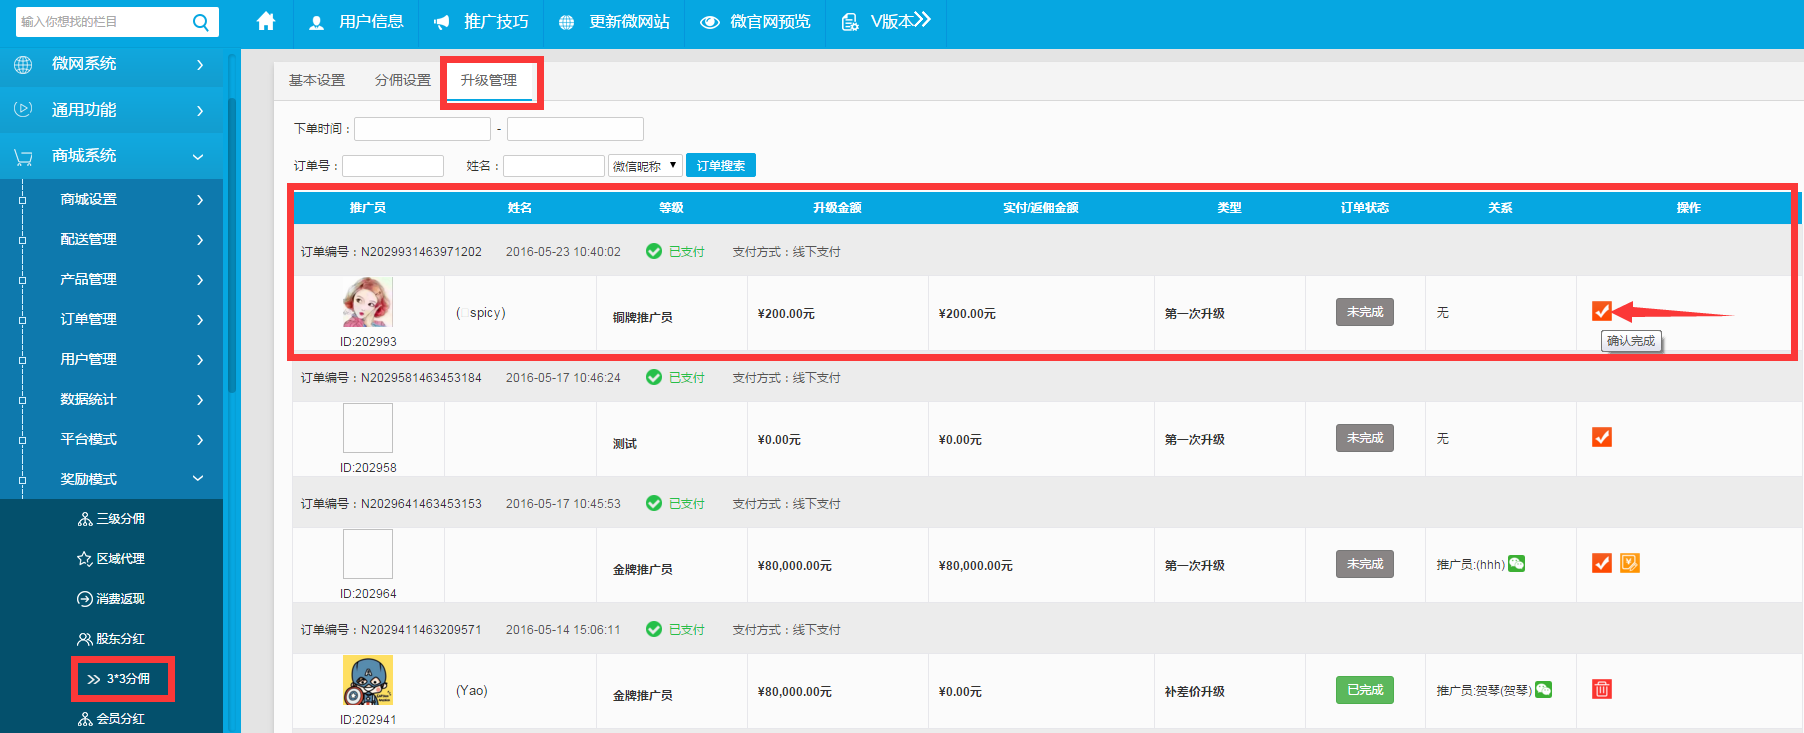Open 会员分红 sidebar item
Viewport: 1804px width, 733px height.
(111, 719)
